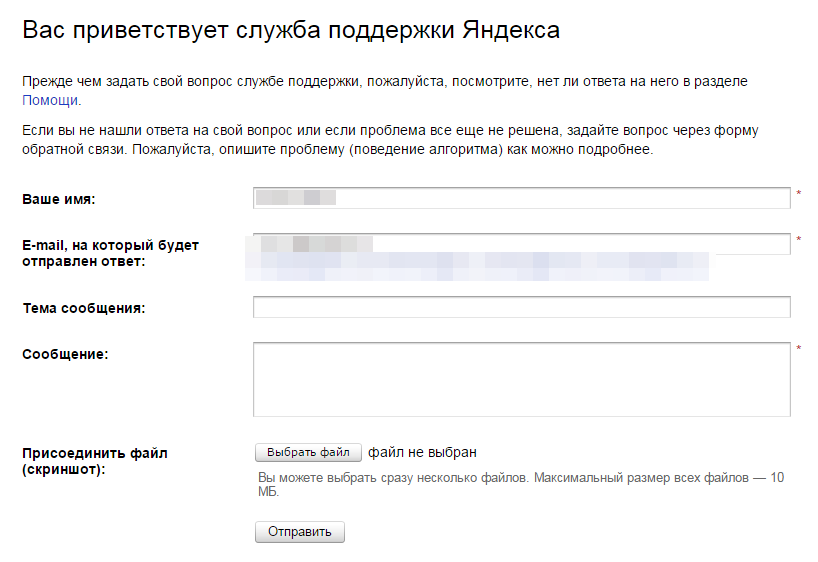Click the "Ваше имя:" label
This screenshot has width=818, height=562.
pos(58,199)
